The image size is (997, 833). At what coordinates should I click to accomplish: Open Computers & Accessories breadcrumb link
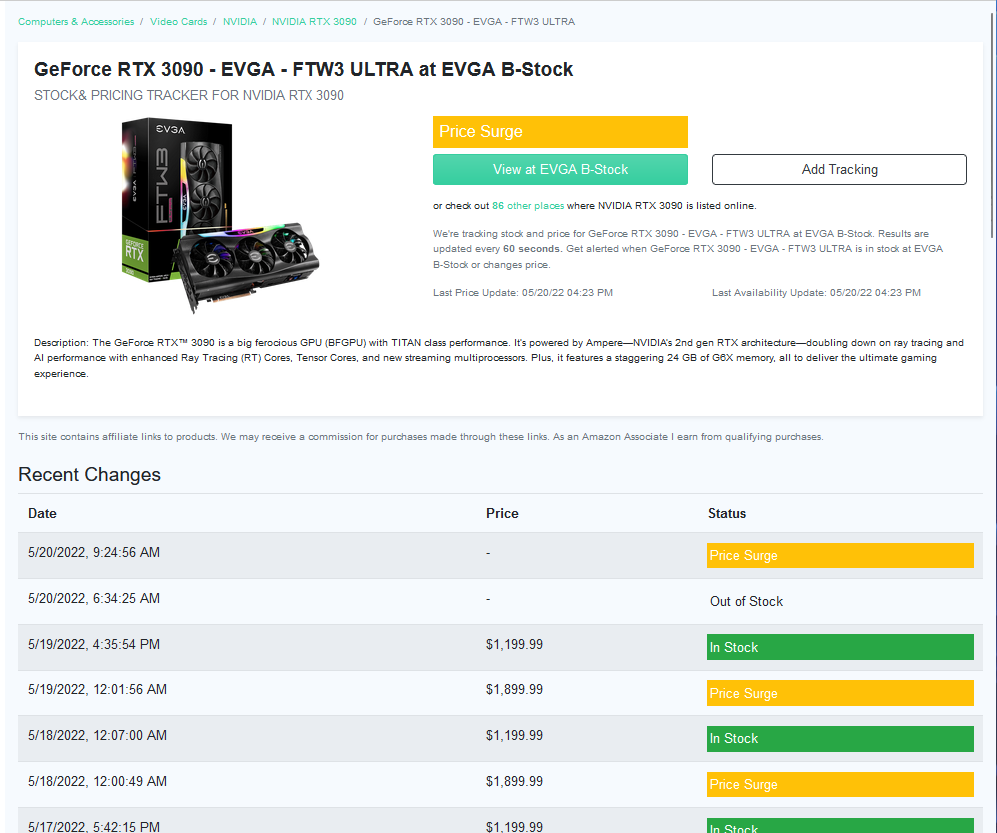tap(76, 22)
